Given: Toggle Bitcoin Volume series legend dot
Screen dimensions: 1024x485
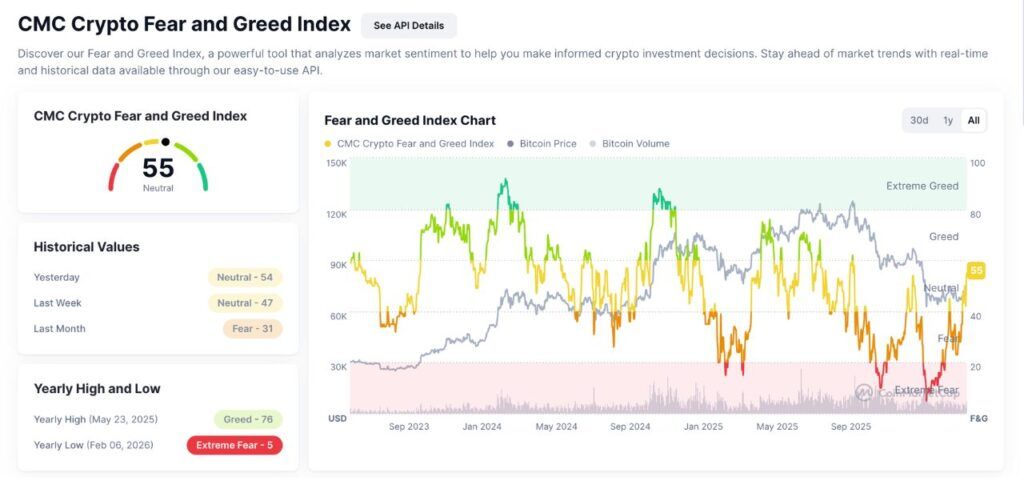Looking at the screenshot, I should point(593,144).
